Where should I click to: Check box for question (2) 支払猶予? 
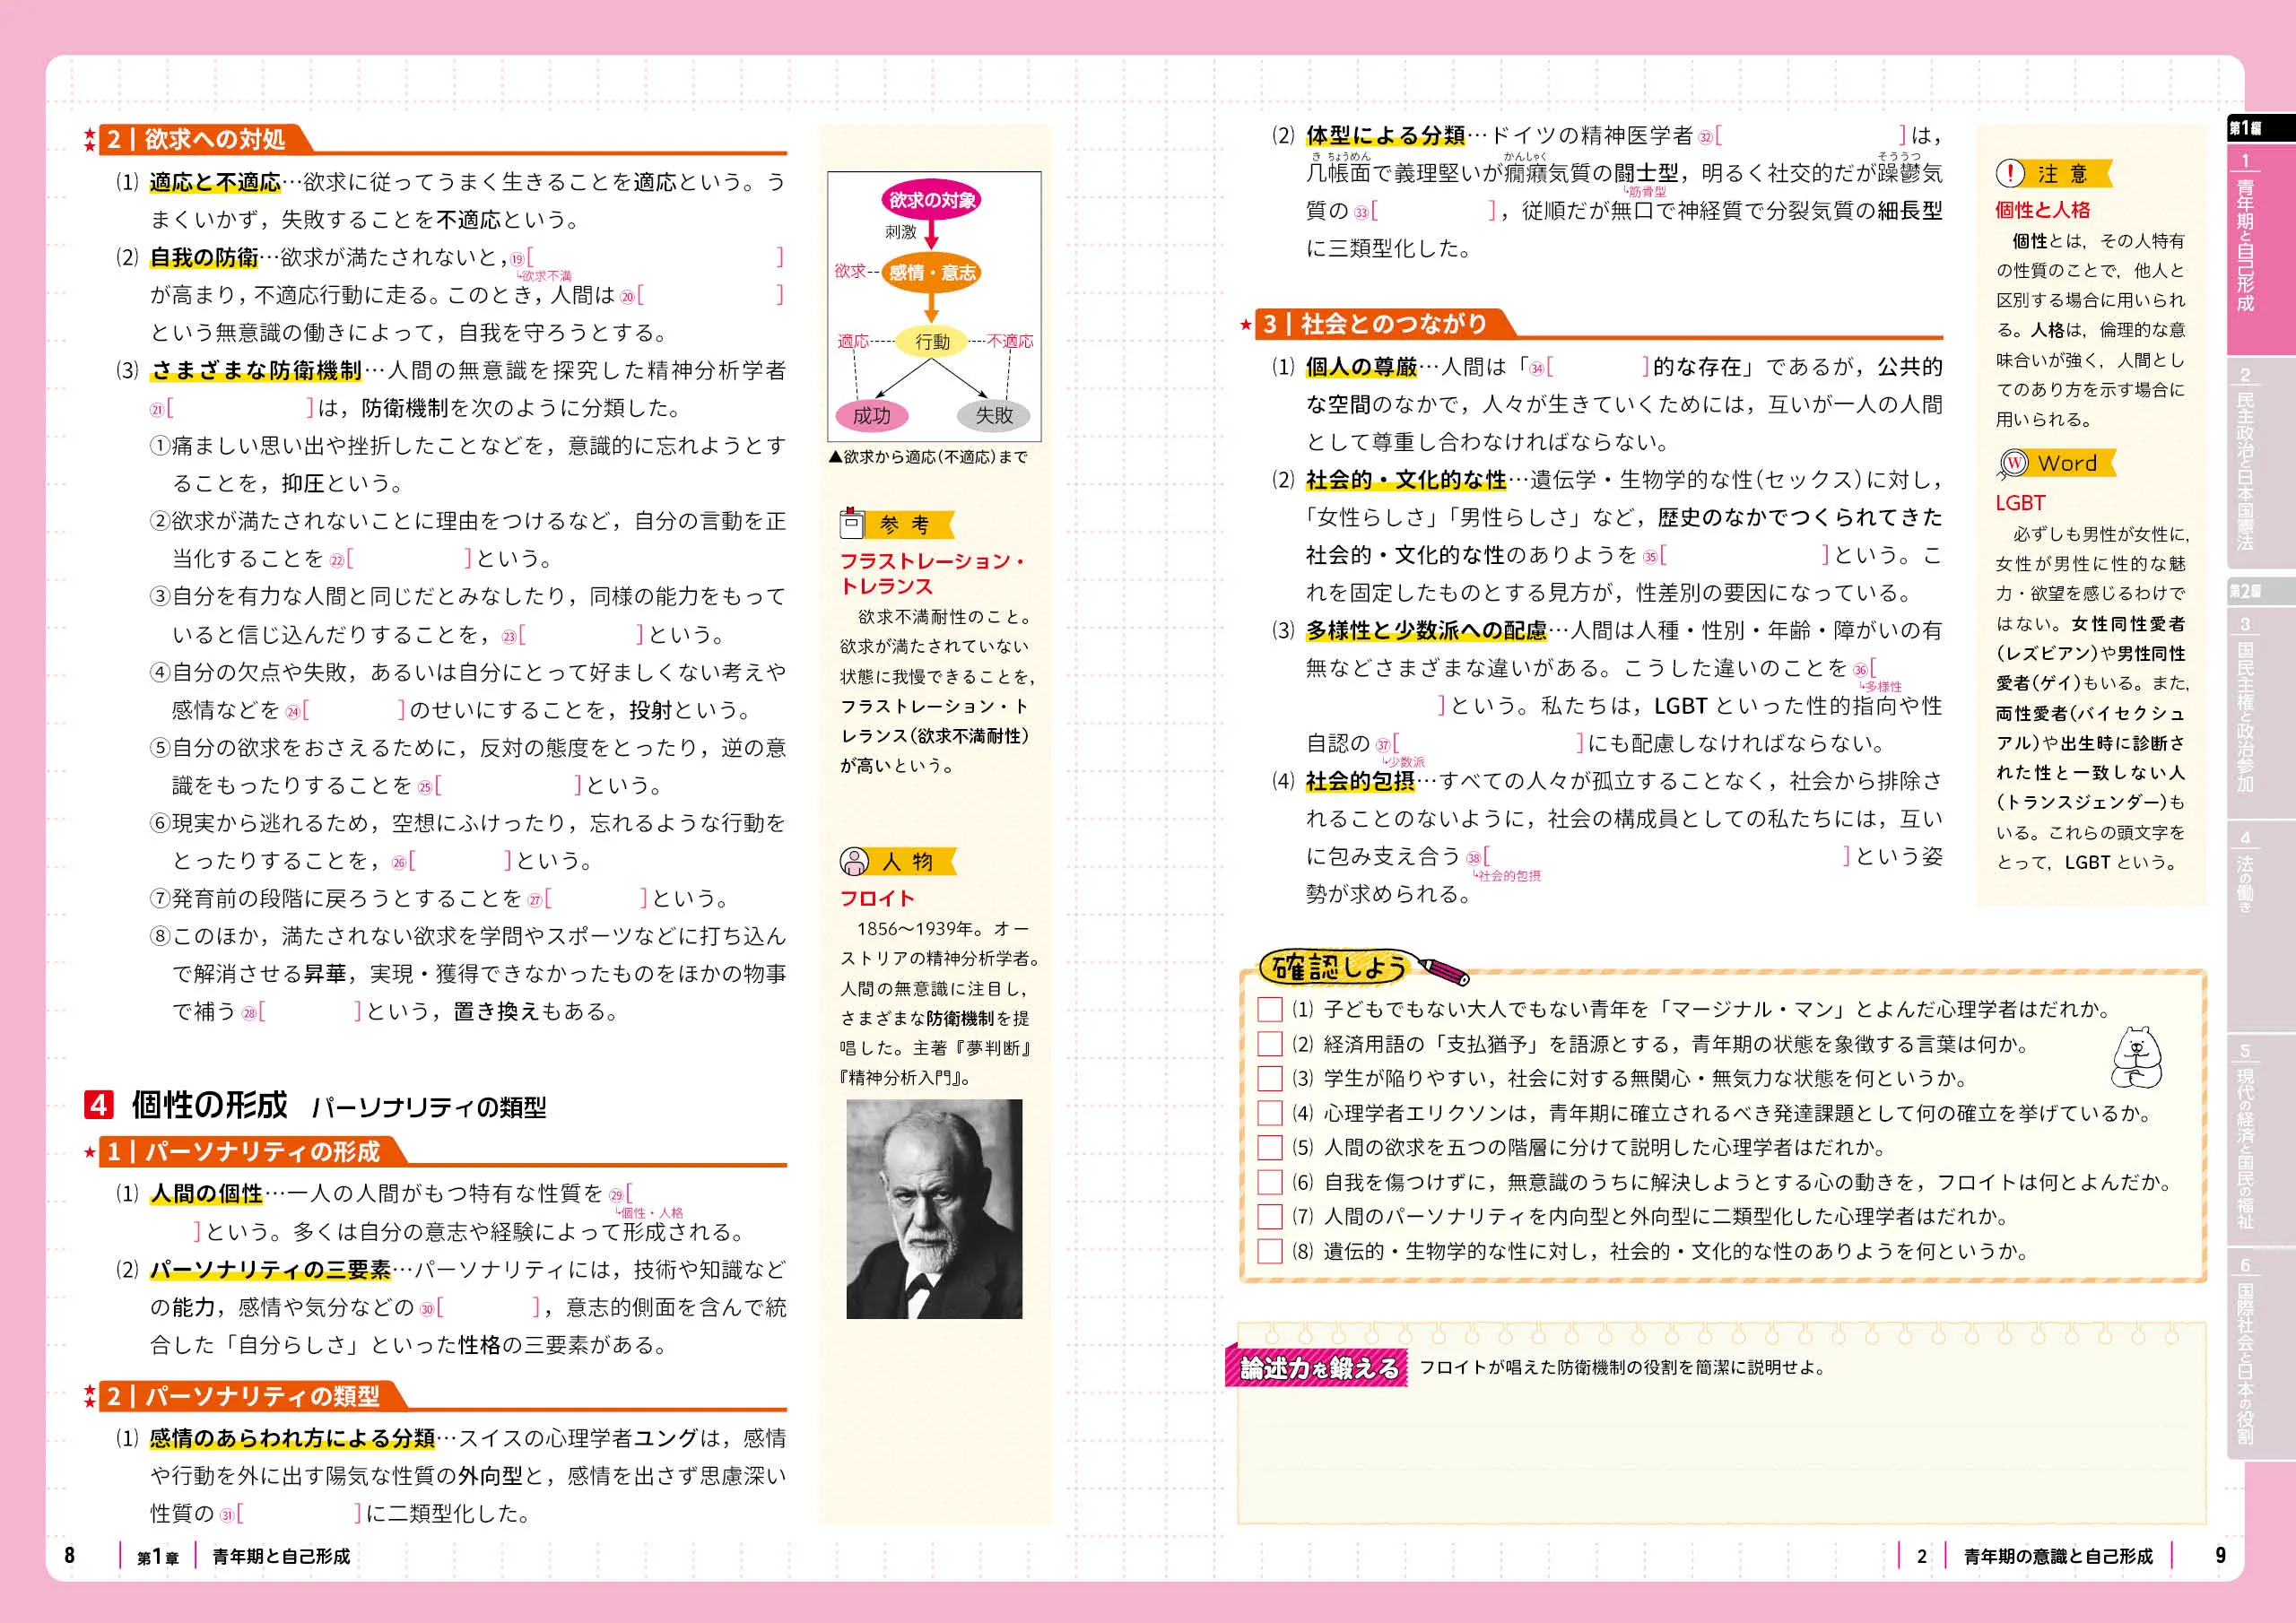(1270, 1044)
